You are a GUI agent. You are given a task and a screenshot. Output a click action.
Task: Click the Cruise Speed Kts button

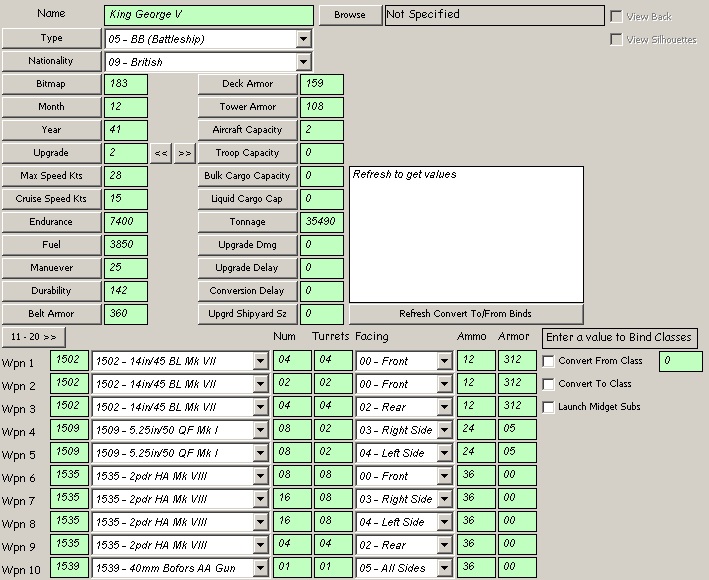point(52,199)
